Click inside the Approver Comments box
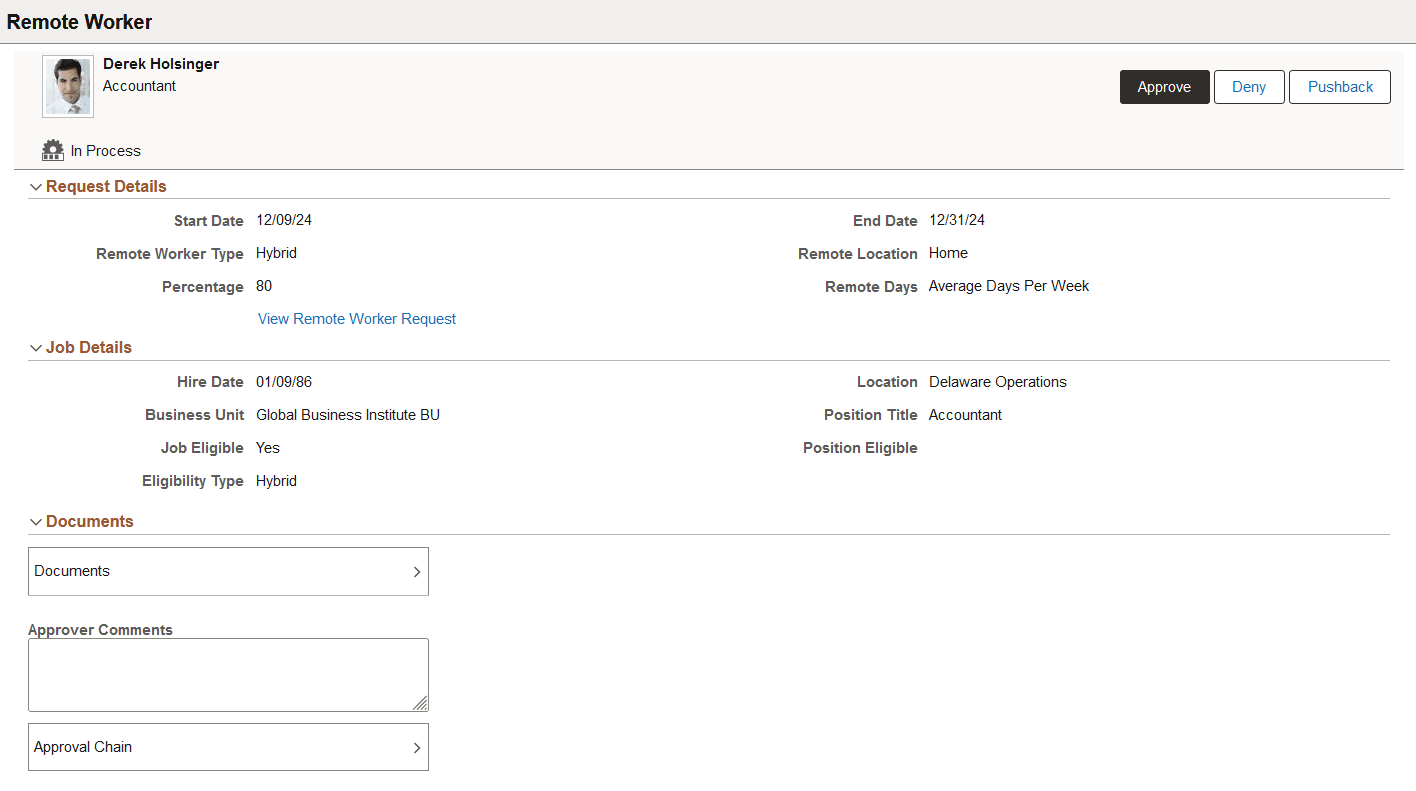 [x=228, y=672]
